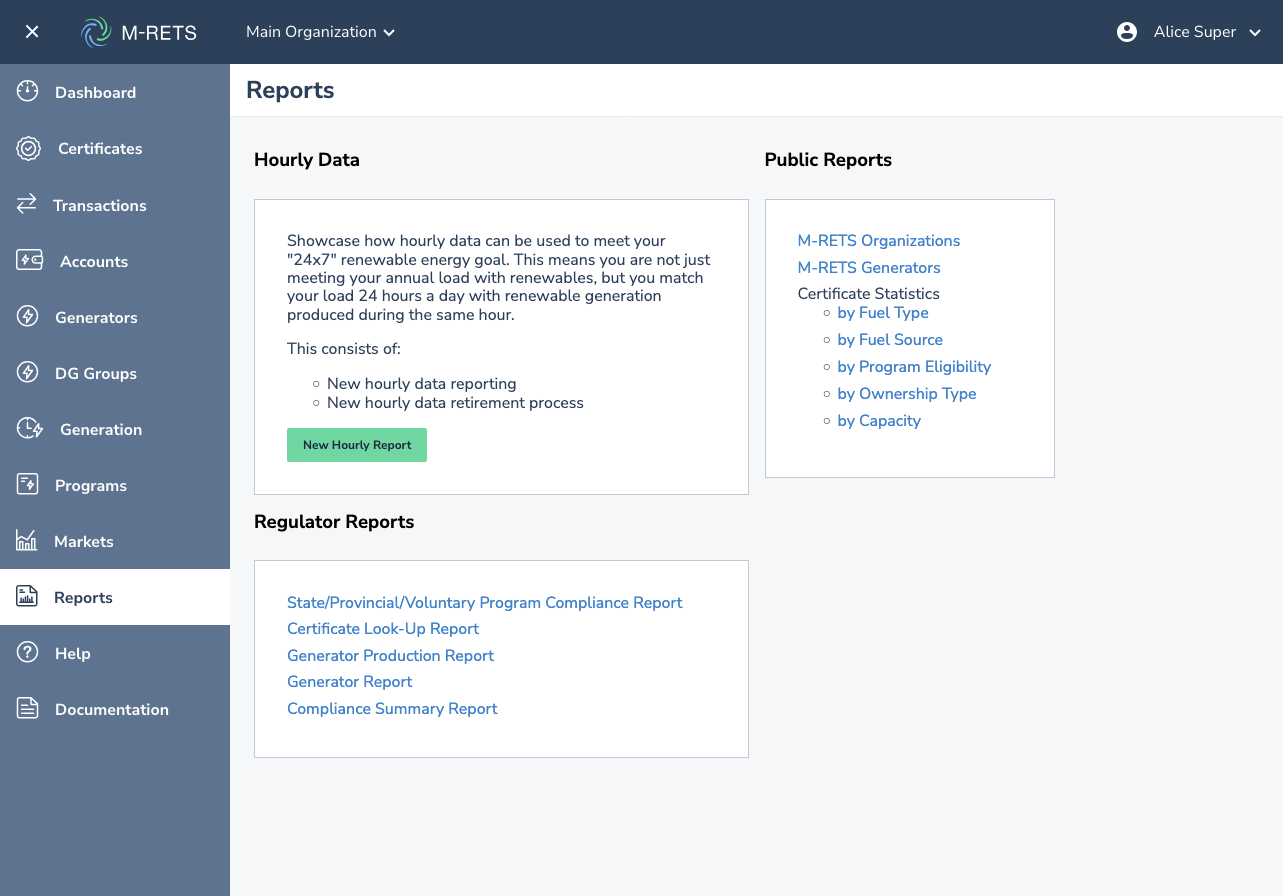Open the Programs sidebar item

[x=115, y=484]
